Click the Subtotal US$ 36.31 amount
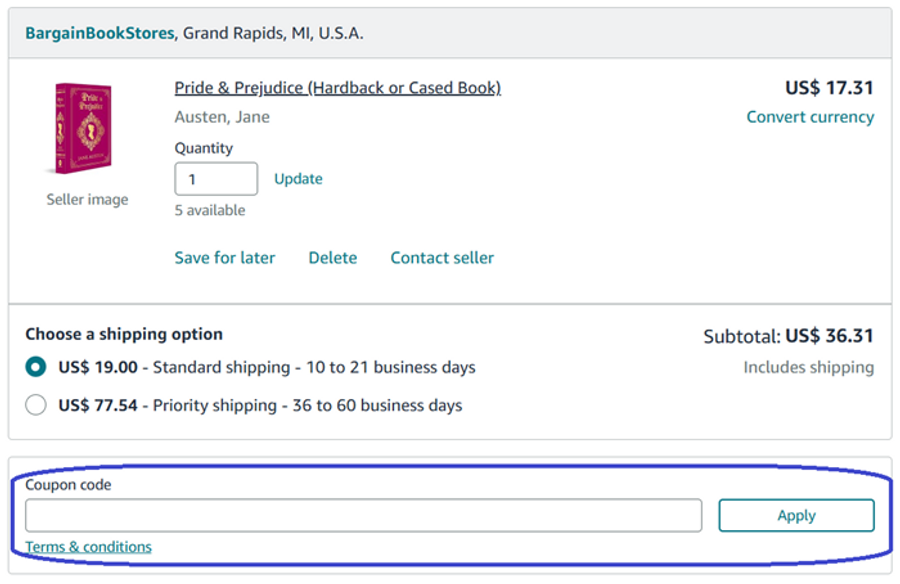This screenshot has width=900, height=584. [x=829, y=336]
